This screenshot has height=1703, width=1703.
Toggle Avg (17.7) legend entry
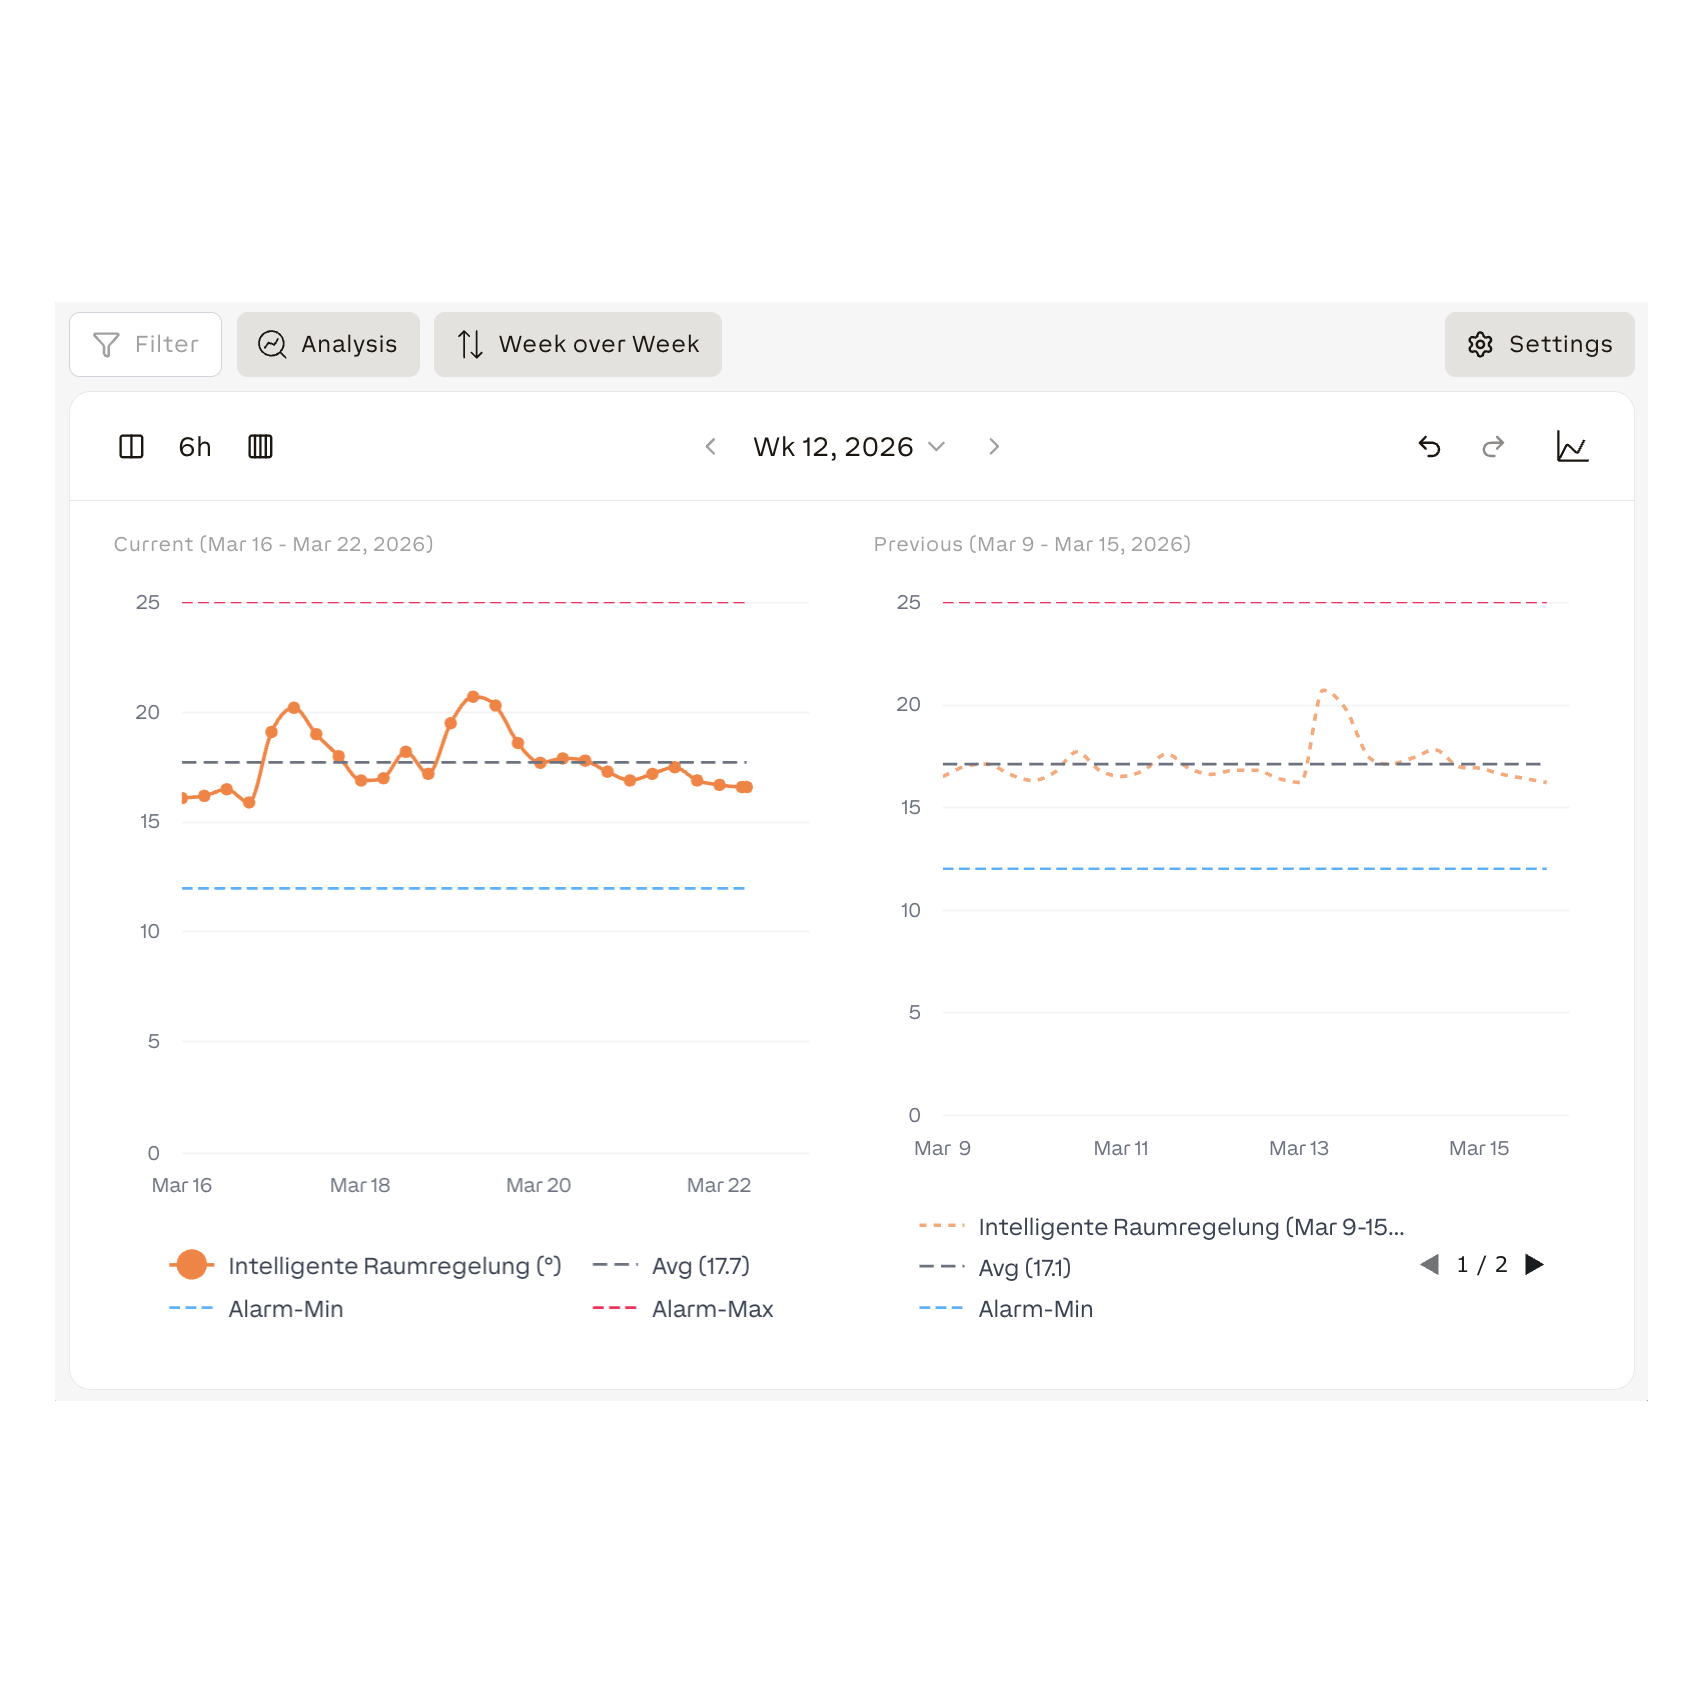tap(699, 1266)
